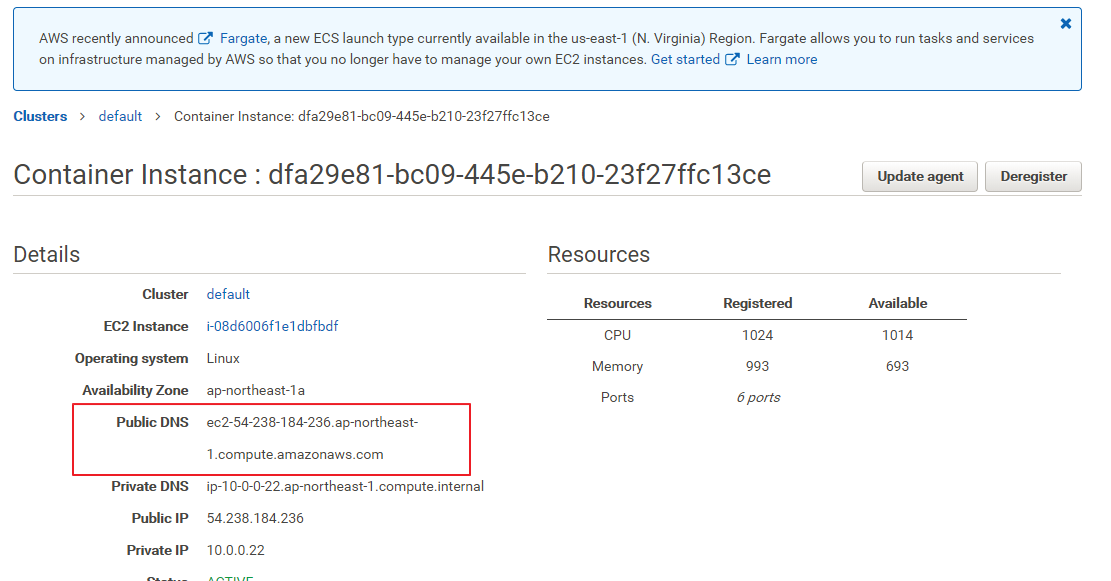1111x581 pixels.
Task: Select the Public IP 54.238.184.236 value
Action: coord(255,518)
